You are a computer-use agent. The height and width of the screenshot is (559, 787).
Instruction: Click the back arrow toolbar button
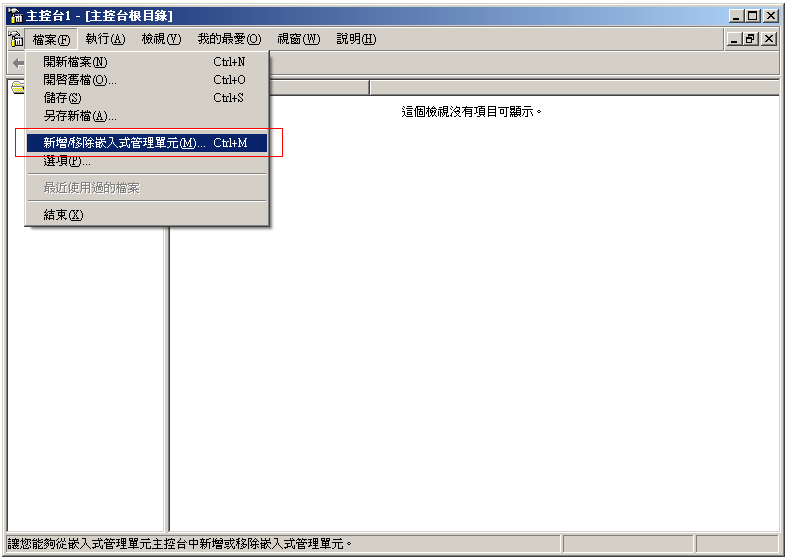click(18, 63)
